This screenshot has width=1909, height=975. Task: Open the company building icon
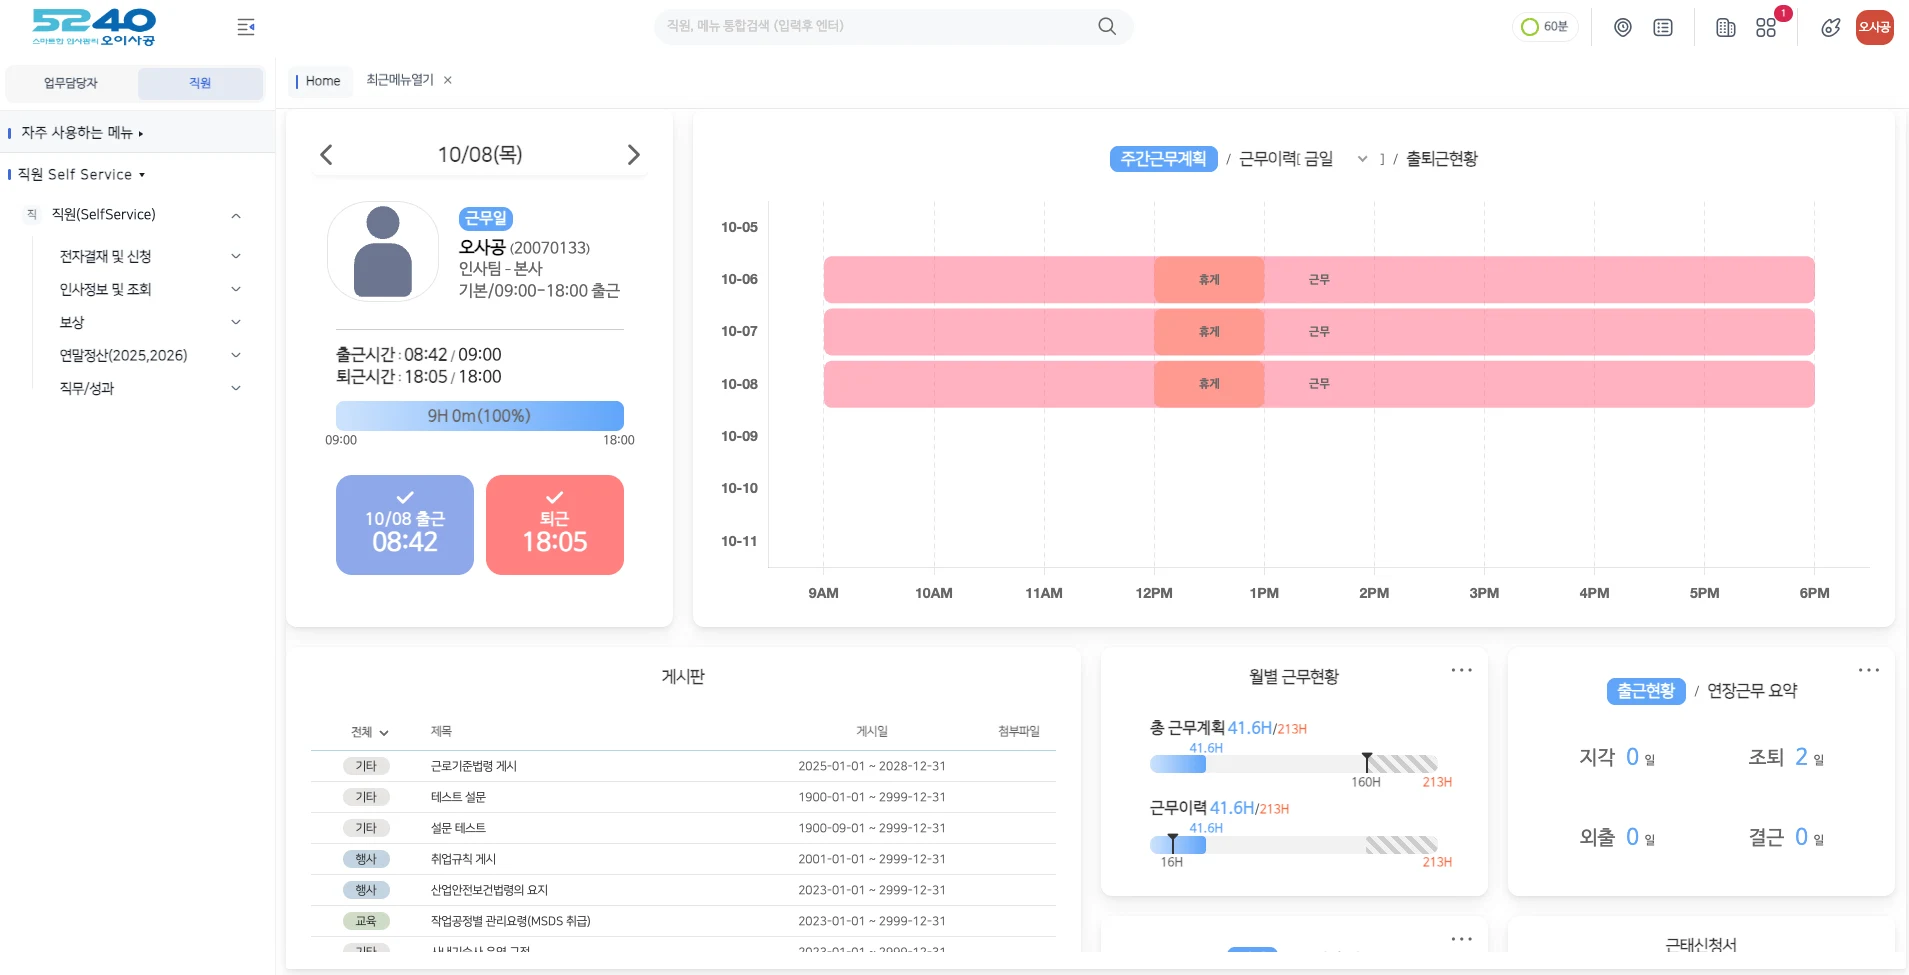(1726, 28)
